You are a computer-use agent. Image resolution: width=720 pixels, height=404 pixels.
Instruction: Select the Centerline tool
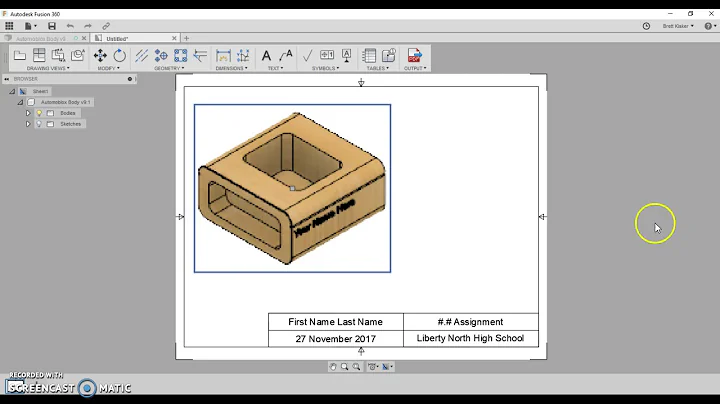(x=141, y=56)
